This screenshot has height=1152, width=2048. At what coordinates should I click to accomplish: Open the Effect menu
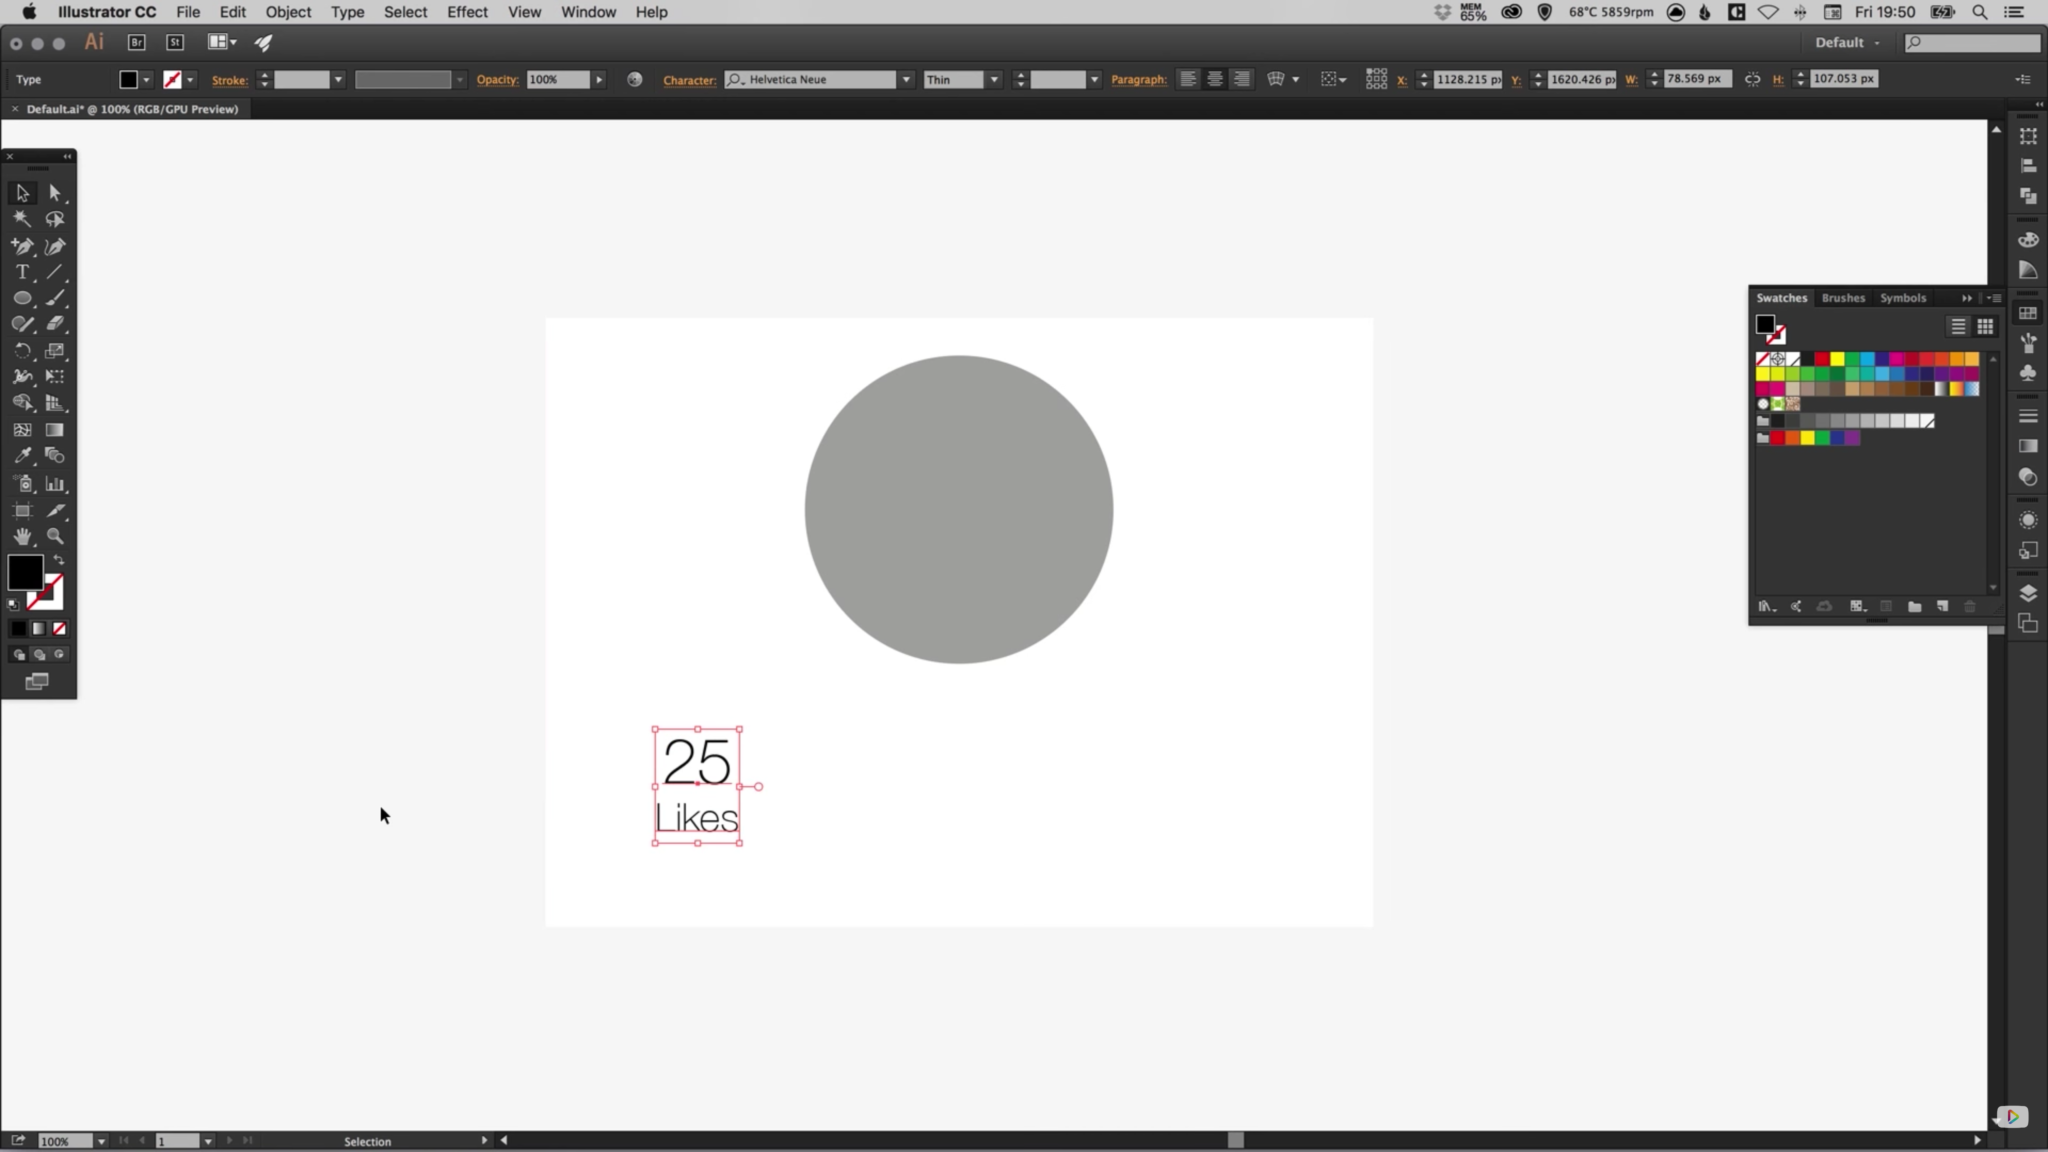pyautogui.click(x=466, y=12)
